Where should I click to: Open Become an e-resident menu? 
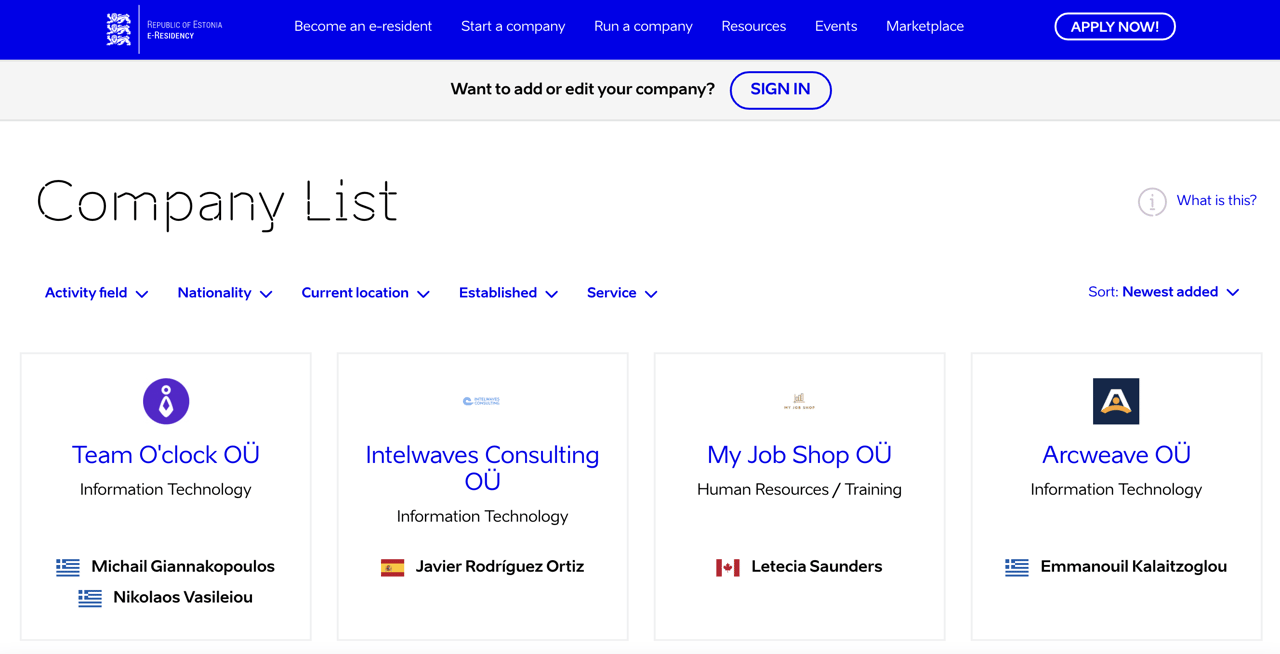pyautogui.click(x=363, y=27)
